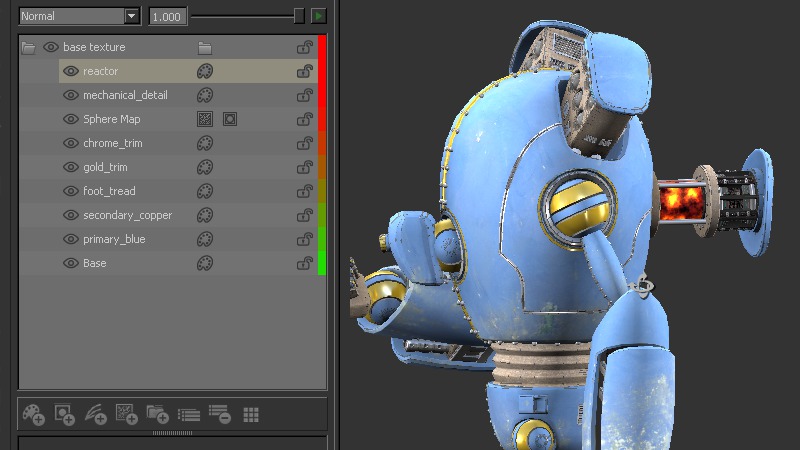This screenshot has width=800, height=450.
Task: Collapse the base texture group folder
Action: click(x=28, y=47)
